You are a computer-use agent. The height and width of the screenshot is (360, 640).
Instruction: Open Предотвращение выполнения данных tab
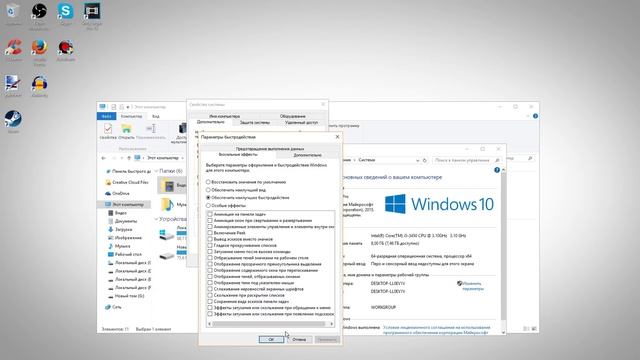coord(270,149)
